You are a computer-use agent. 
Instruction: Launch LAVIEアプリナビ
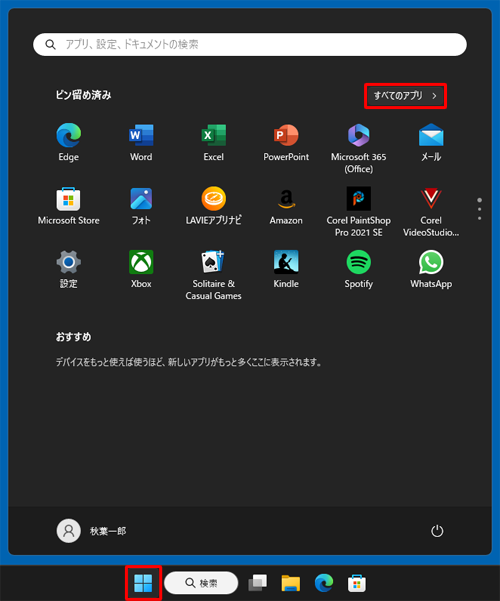214,206
